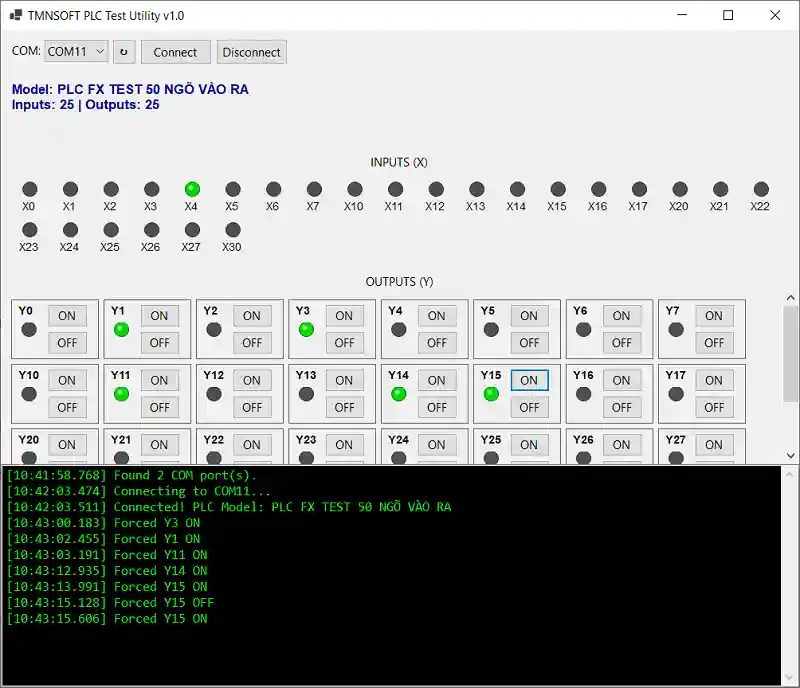Click the refresh COM ports icon button
Screen dimensions: 800x688
pos(124,52)
